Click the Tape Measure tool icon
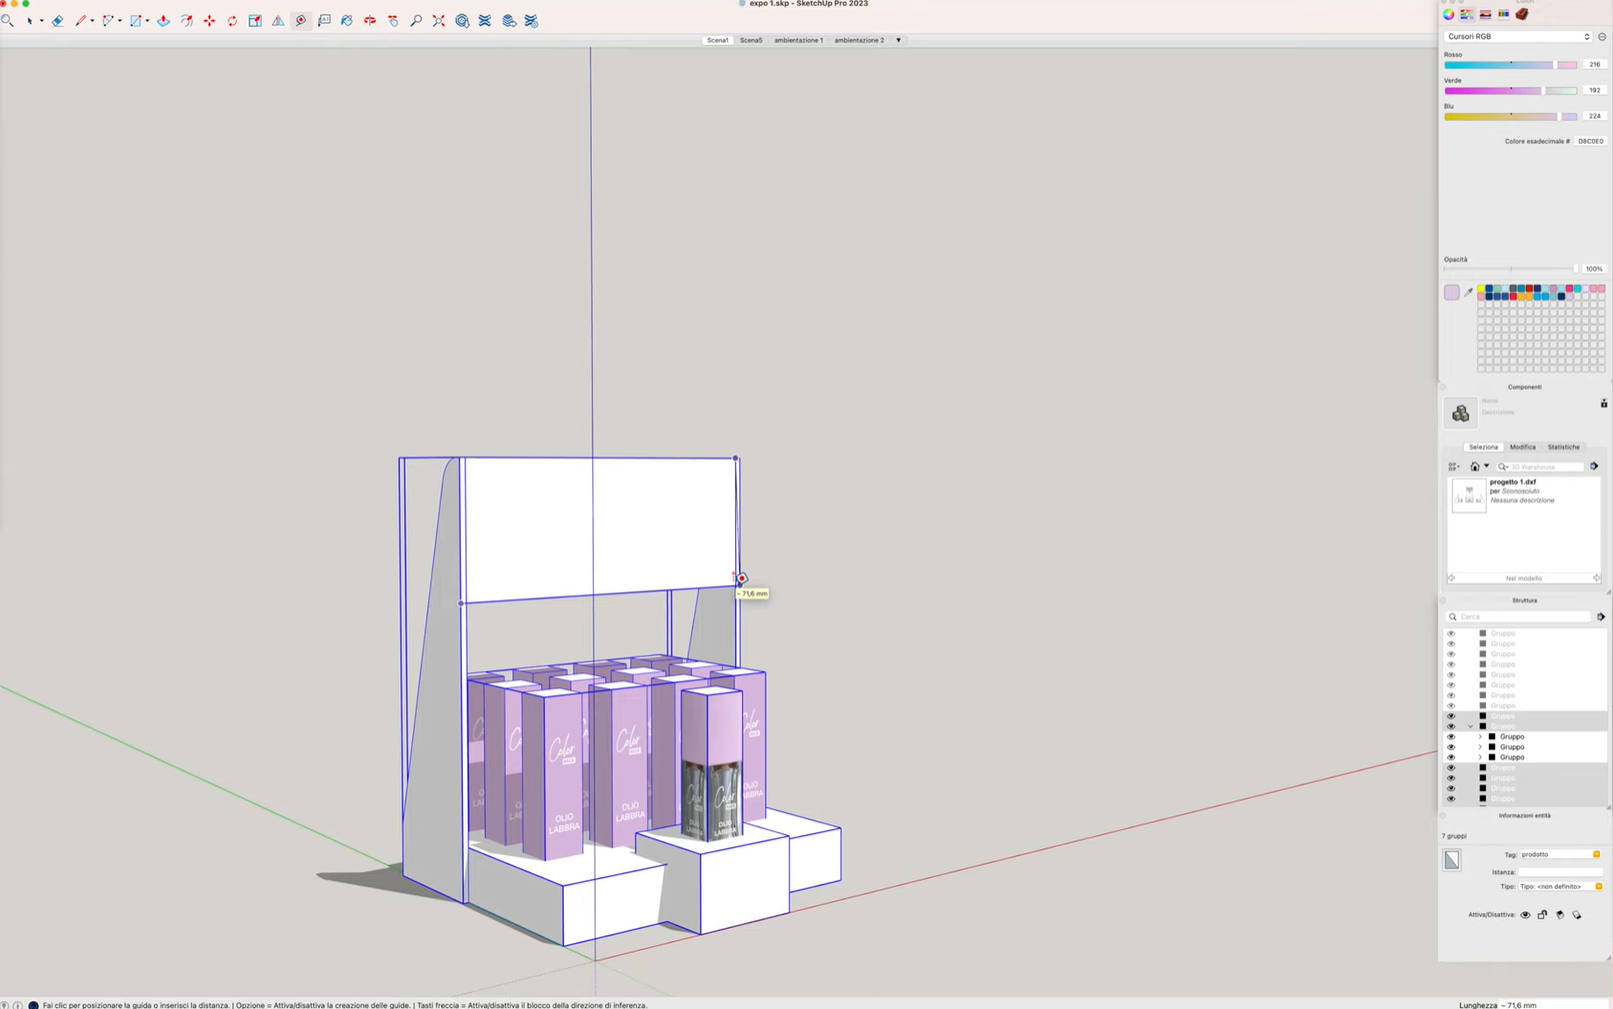This screenshot has height=1009, width=1613. click(x=301, y=20)
